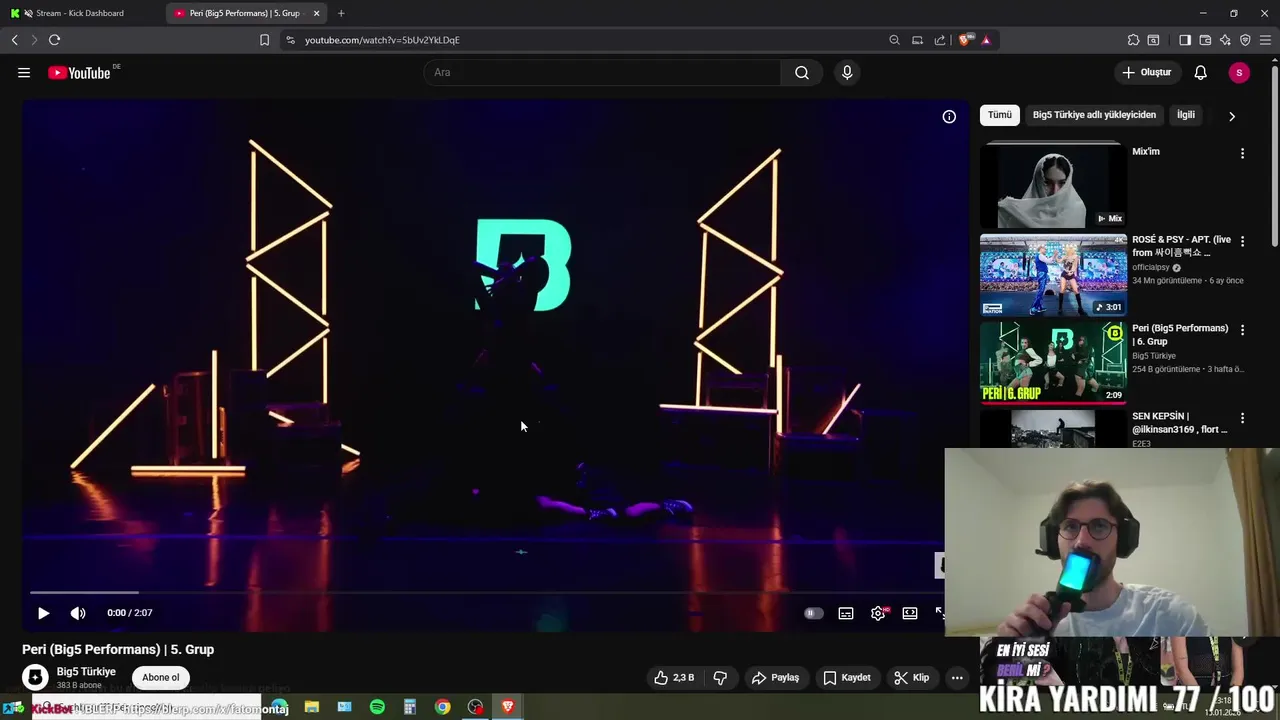Toggle subtitles in the player
This screenshot has height=720, width=1280.
pos(846,613)
